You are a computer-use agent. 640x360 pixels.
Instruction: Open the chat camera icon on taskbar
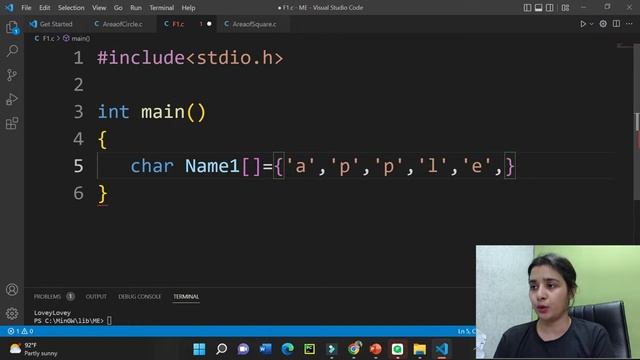point(243,349)
